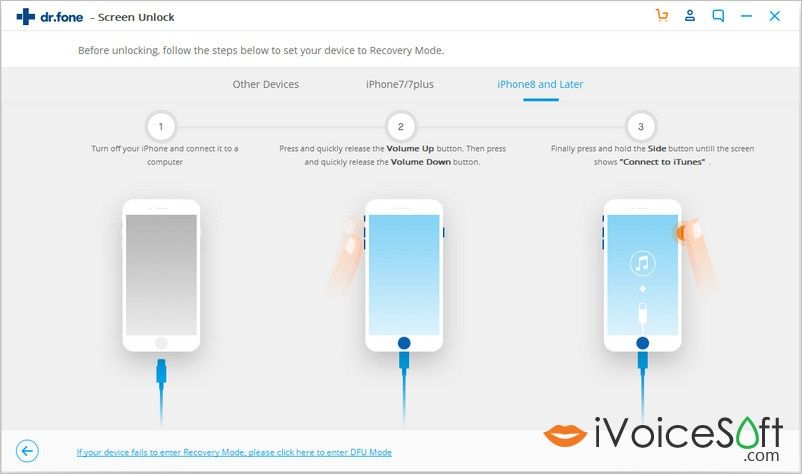
Task: Open the user account icon
Action: click(690, 16)
